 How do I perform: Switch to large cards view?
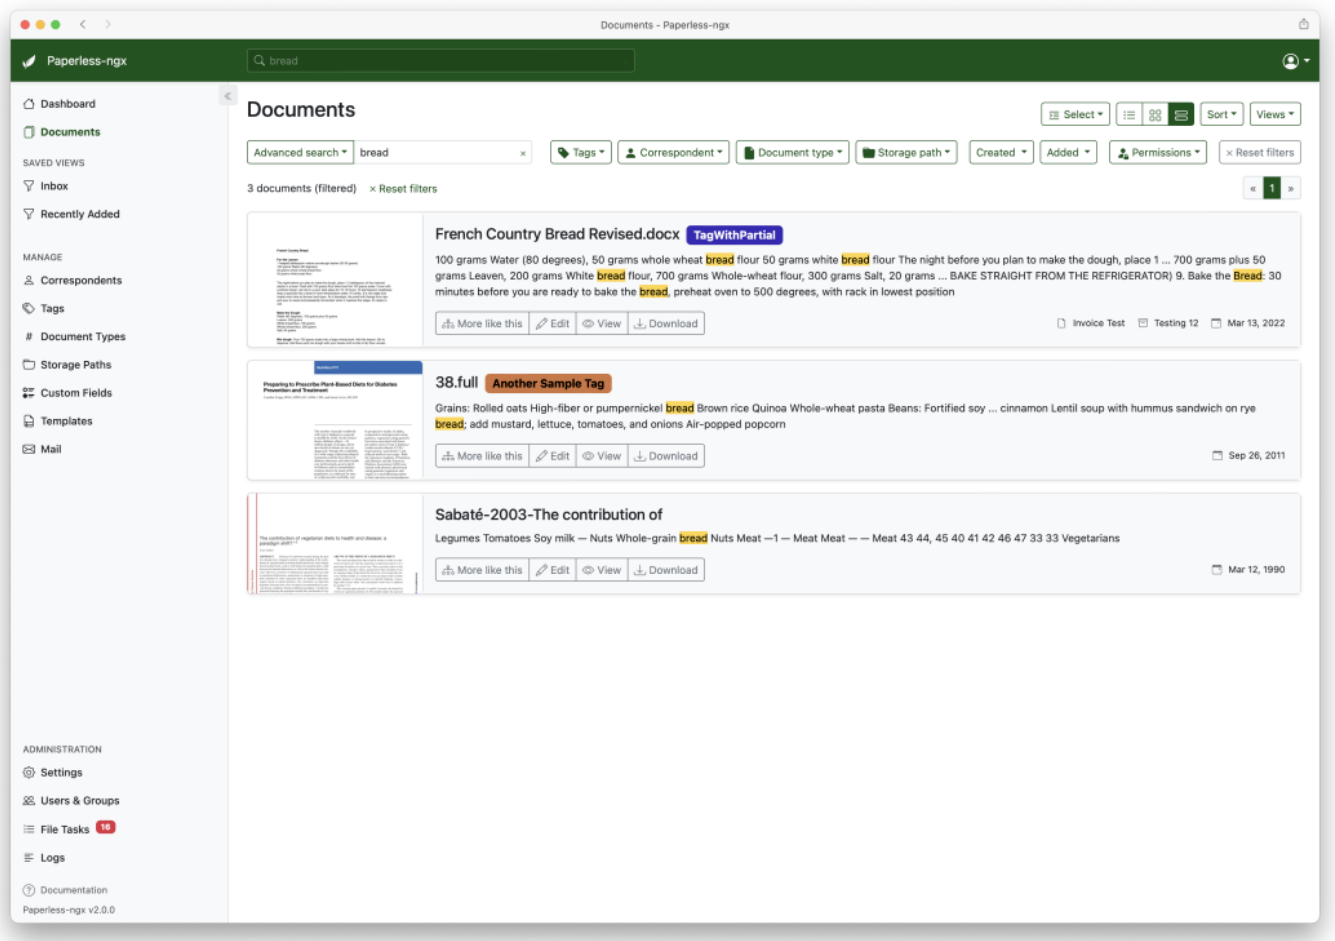[1181, 114]
